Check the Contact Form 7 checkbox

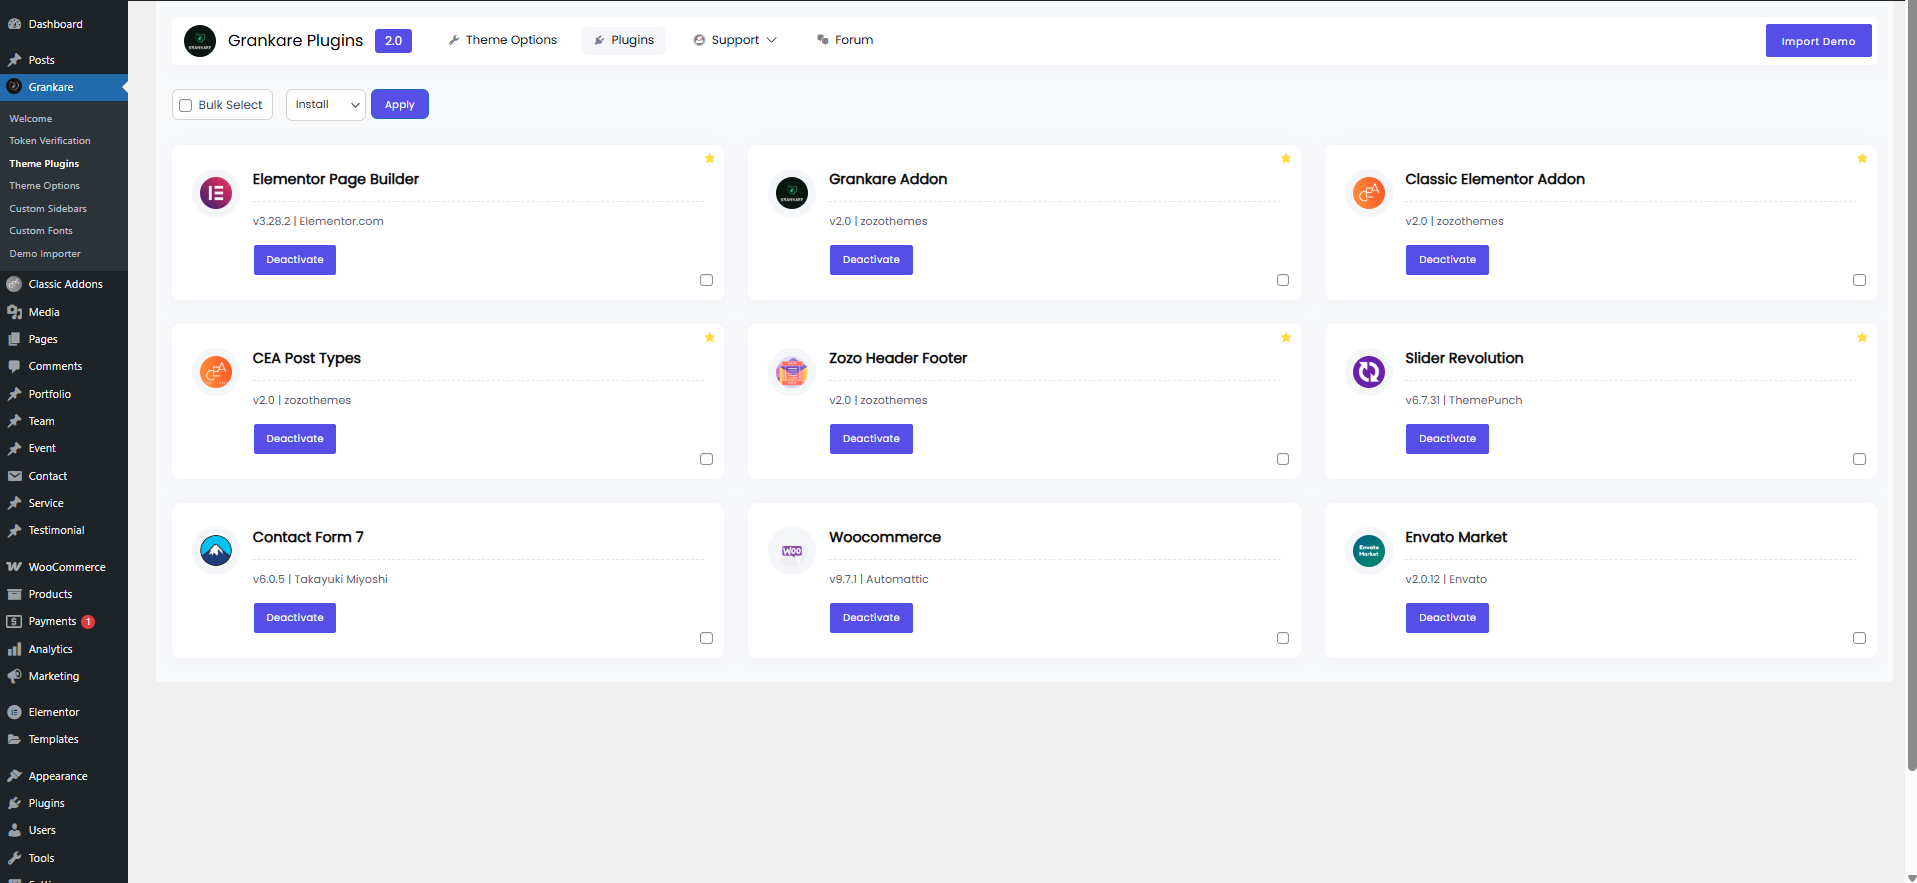click(x=706, y=638)
